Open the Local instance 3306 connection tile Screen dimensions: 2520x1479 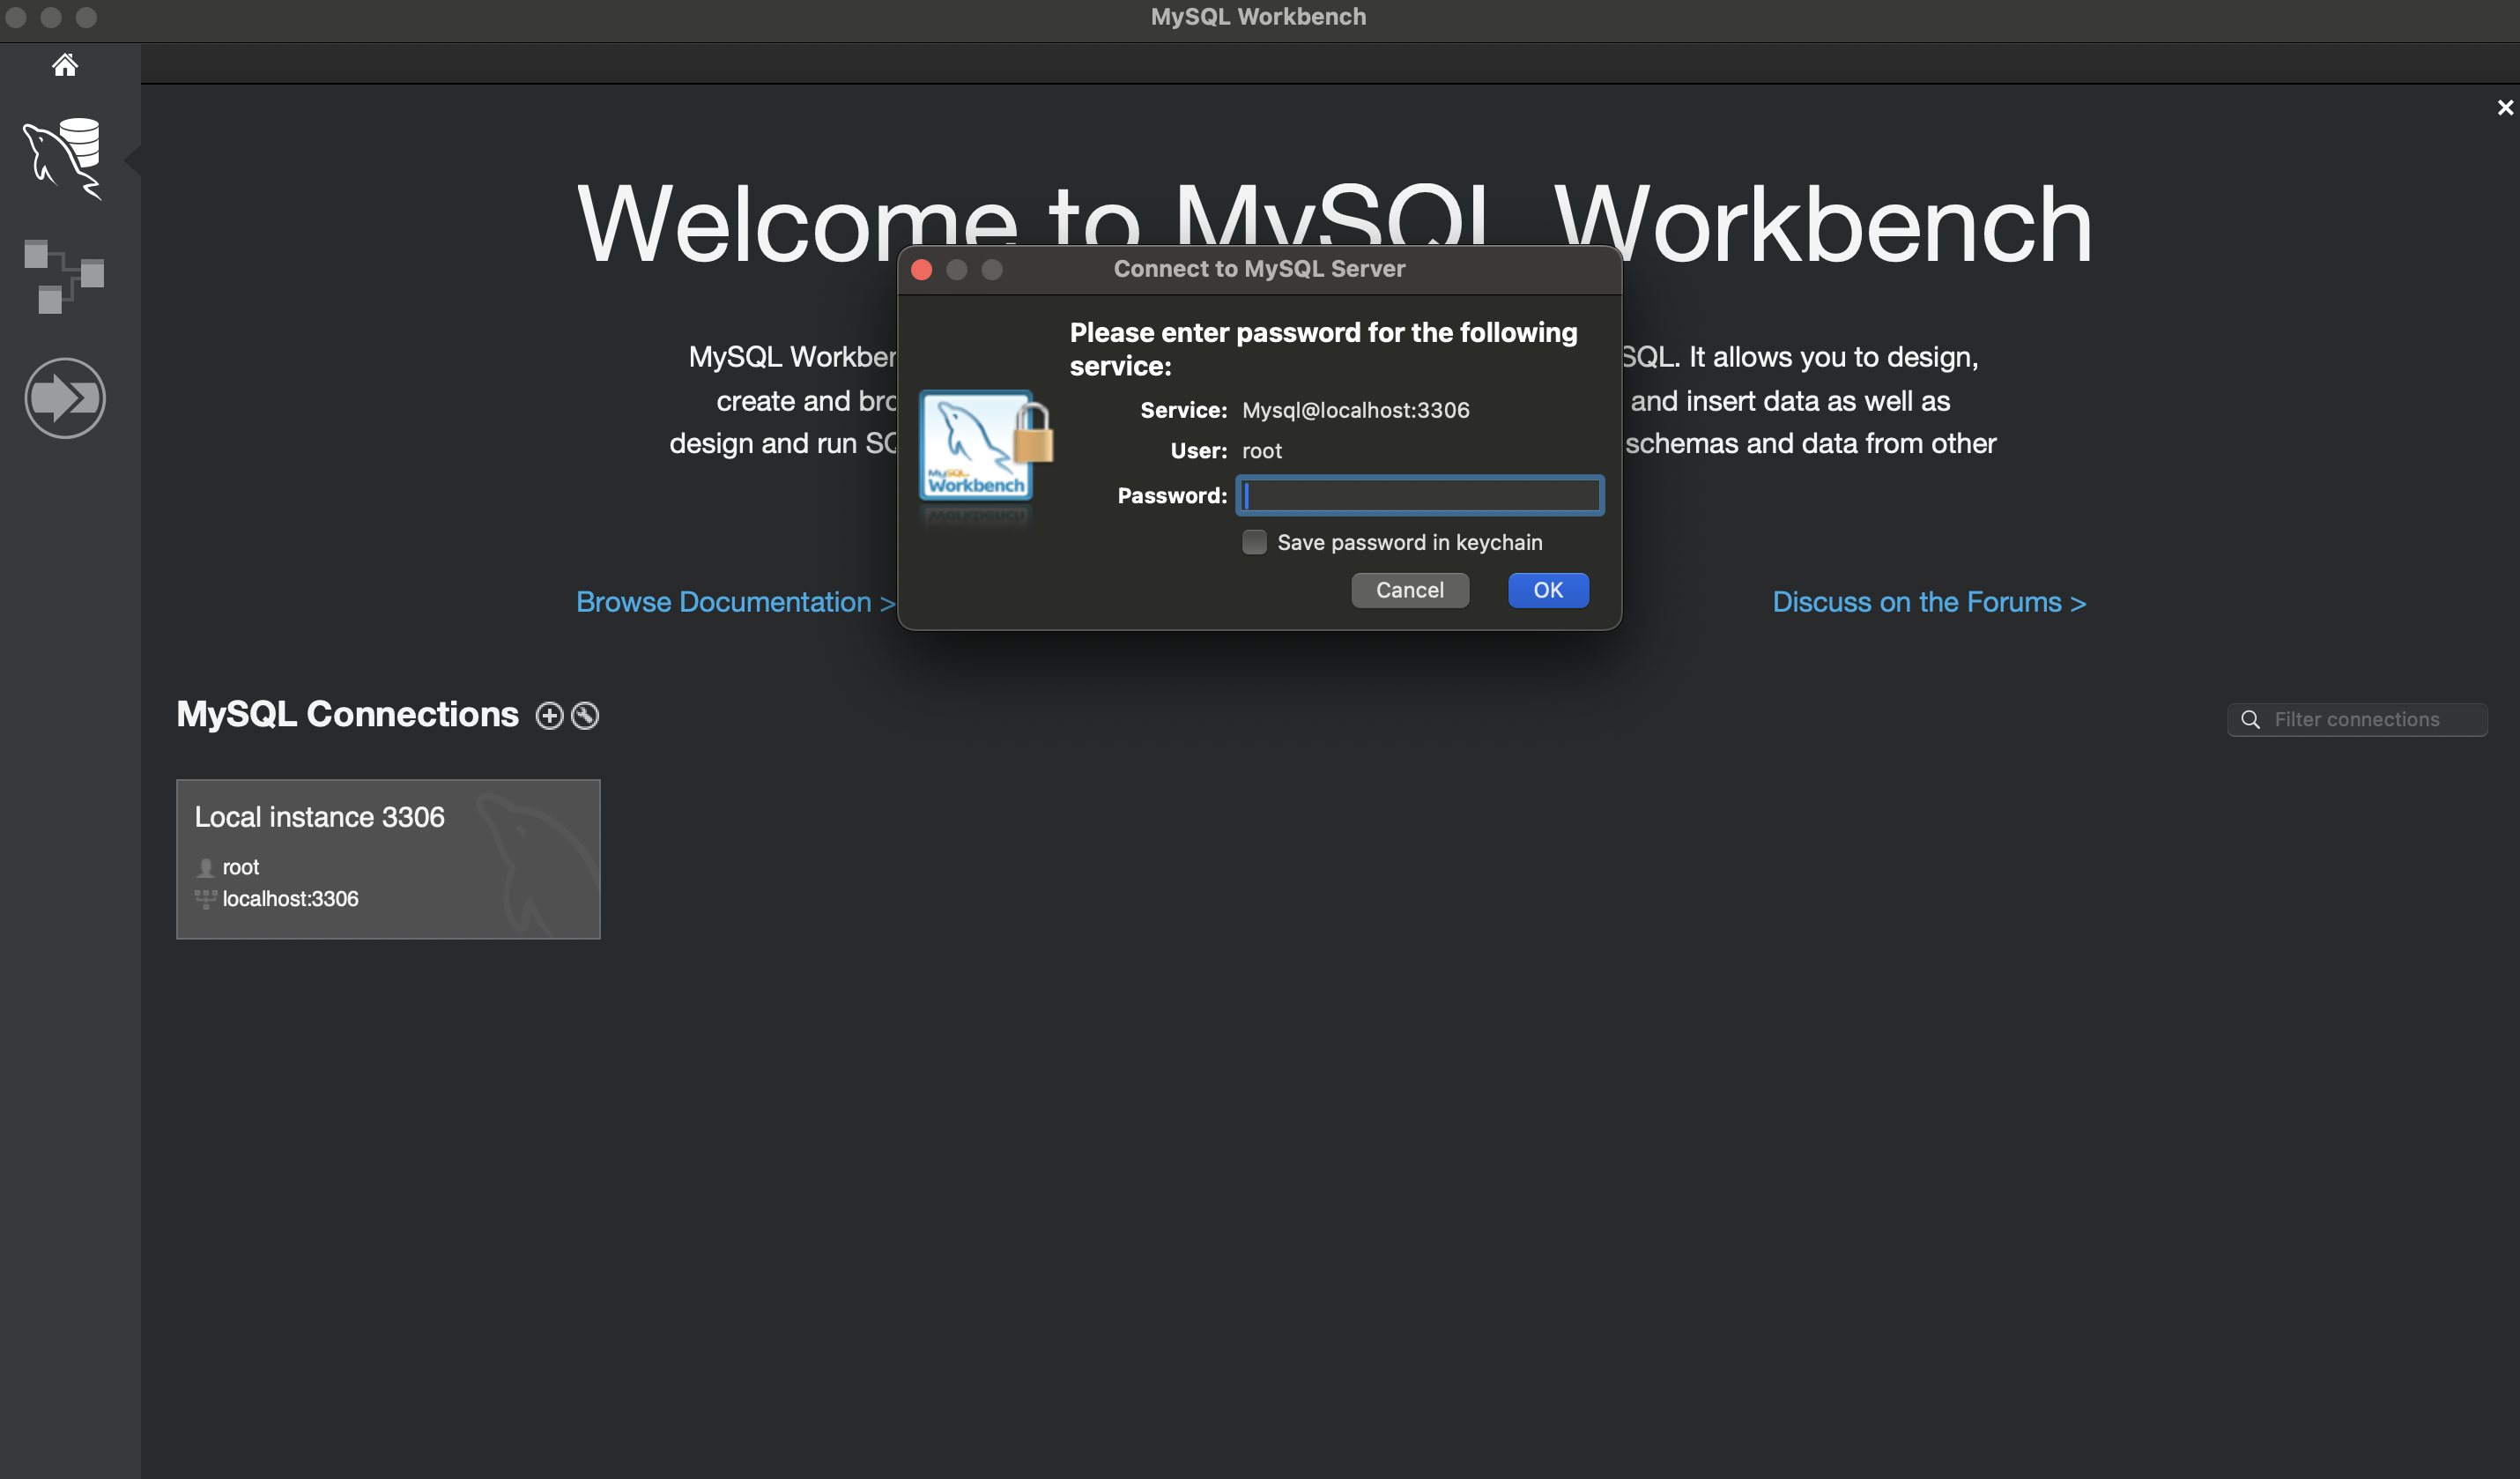tap(388, 859)
